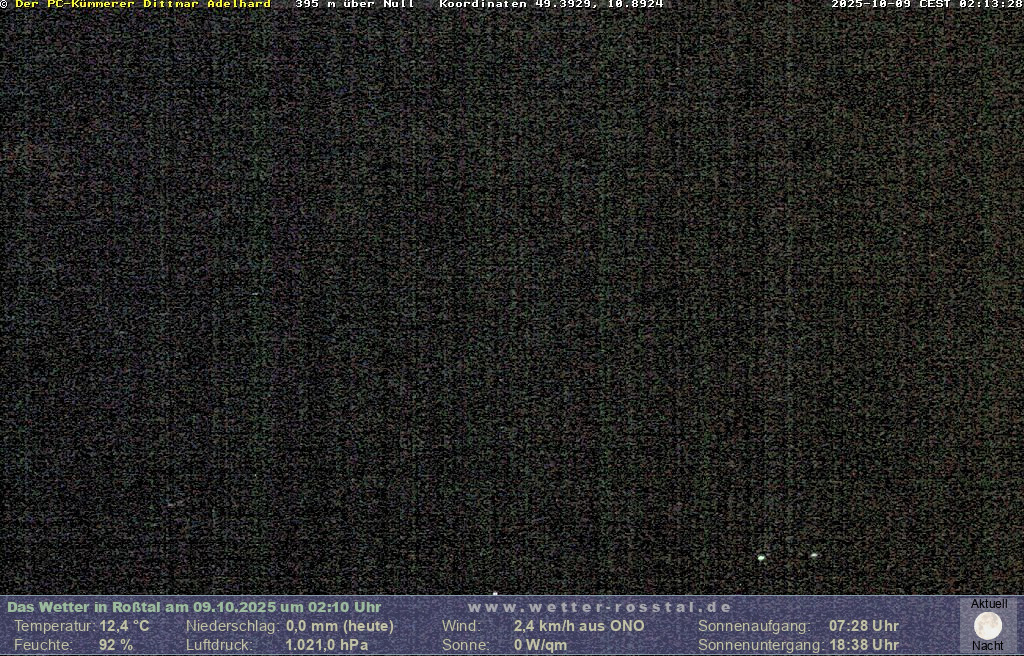Click the left bright light dot in the night image
The image size is (1024, 656).
[761, 557]
